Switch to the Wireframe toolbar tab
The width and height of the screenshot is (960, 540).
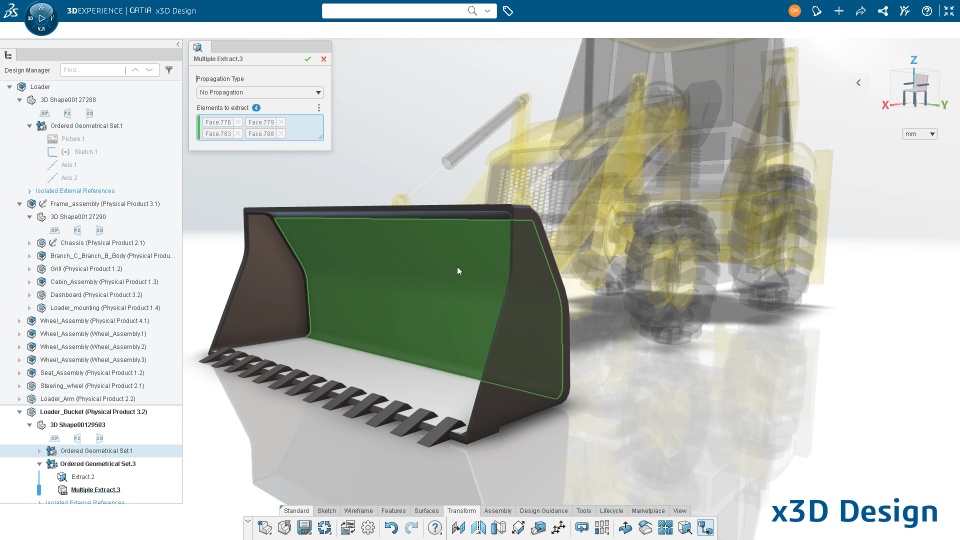point(358,511)
